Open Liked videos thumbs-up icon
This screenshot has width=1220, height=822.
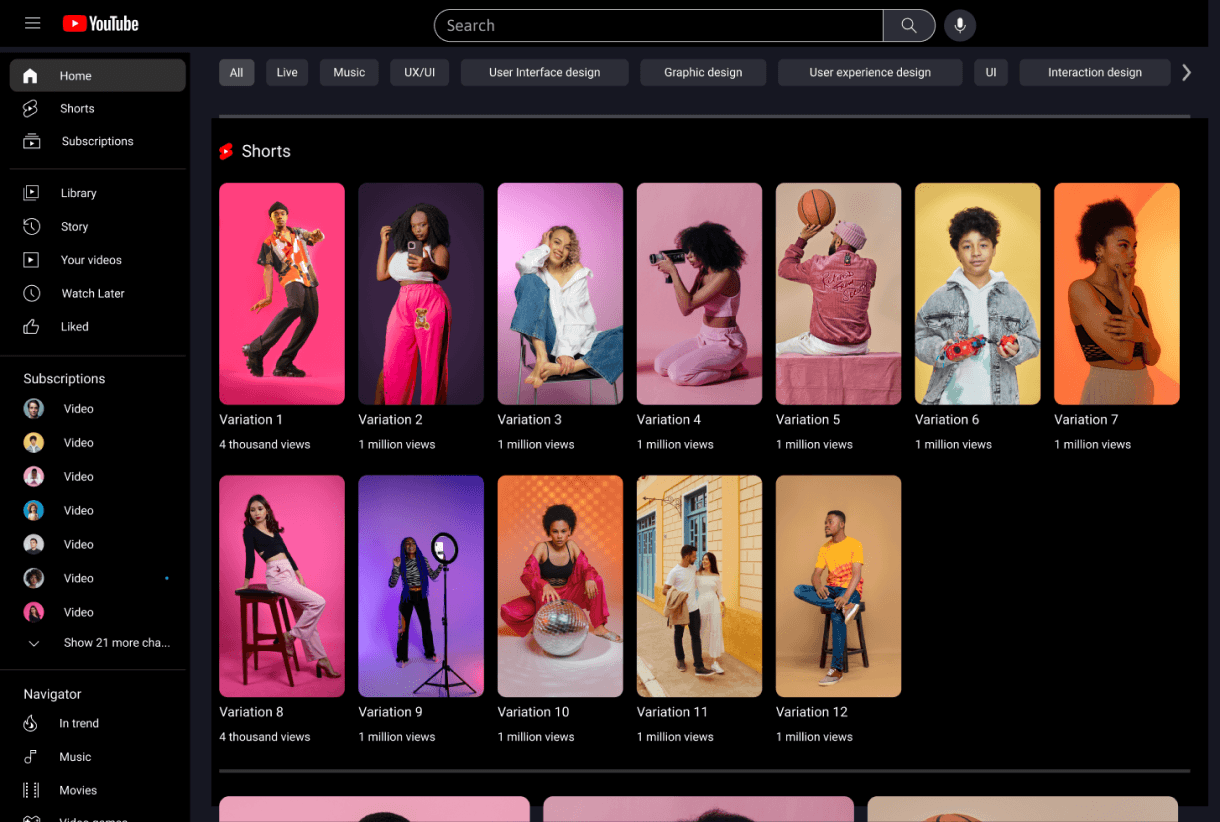point(32,327)
